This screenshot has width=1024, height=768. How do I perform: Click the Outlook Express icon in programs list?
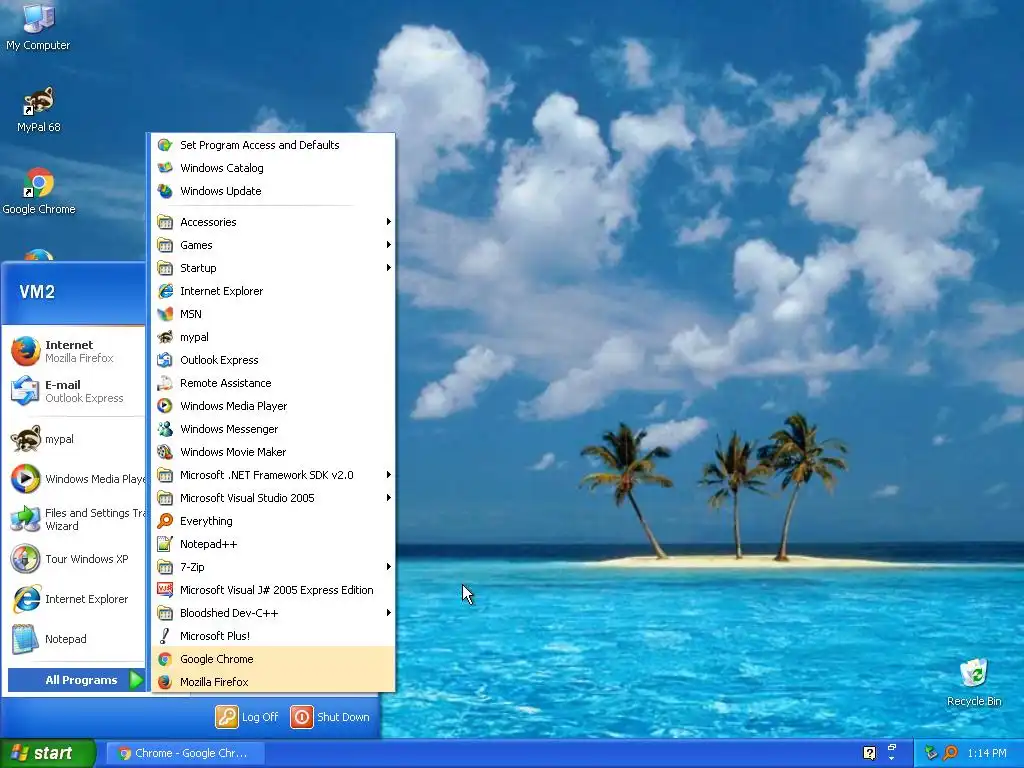pos(165,360)
